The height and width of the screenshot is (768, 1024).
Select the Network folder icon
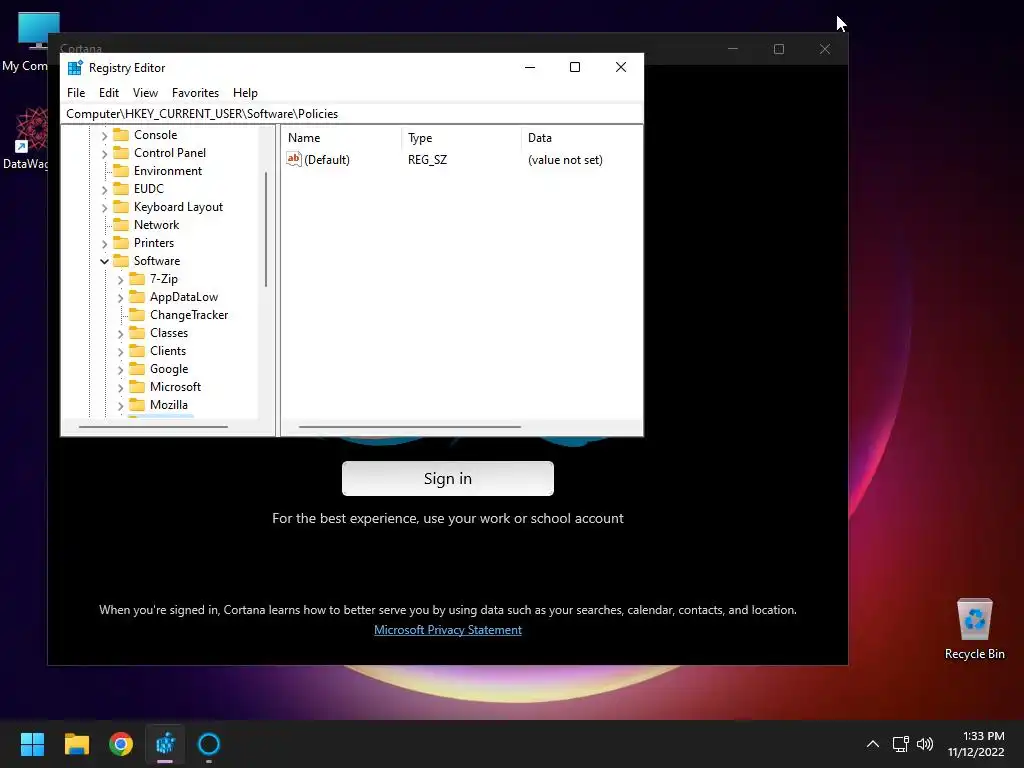121,225
